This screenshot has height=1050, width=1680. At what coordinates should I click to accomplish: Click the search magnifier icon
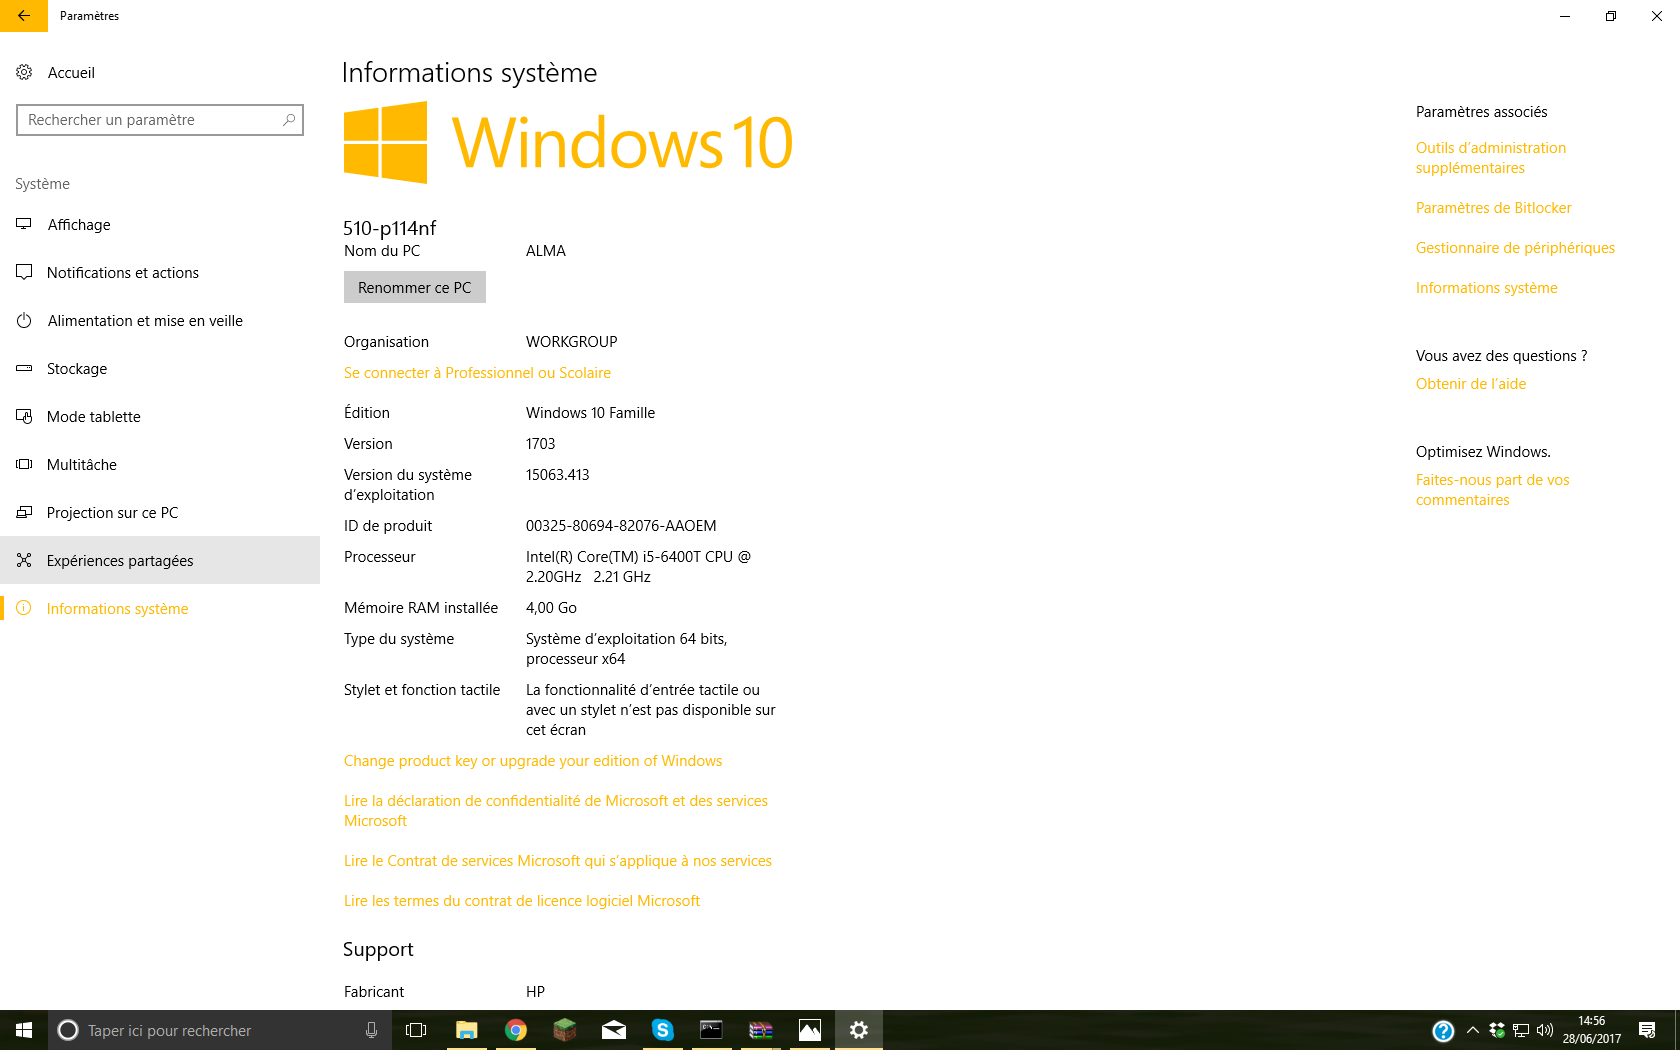289,120
